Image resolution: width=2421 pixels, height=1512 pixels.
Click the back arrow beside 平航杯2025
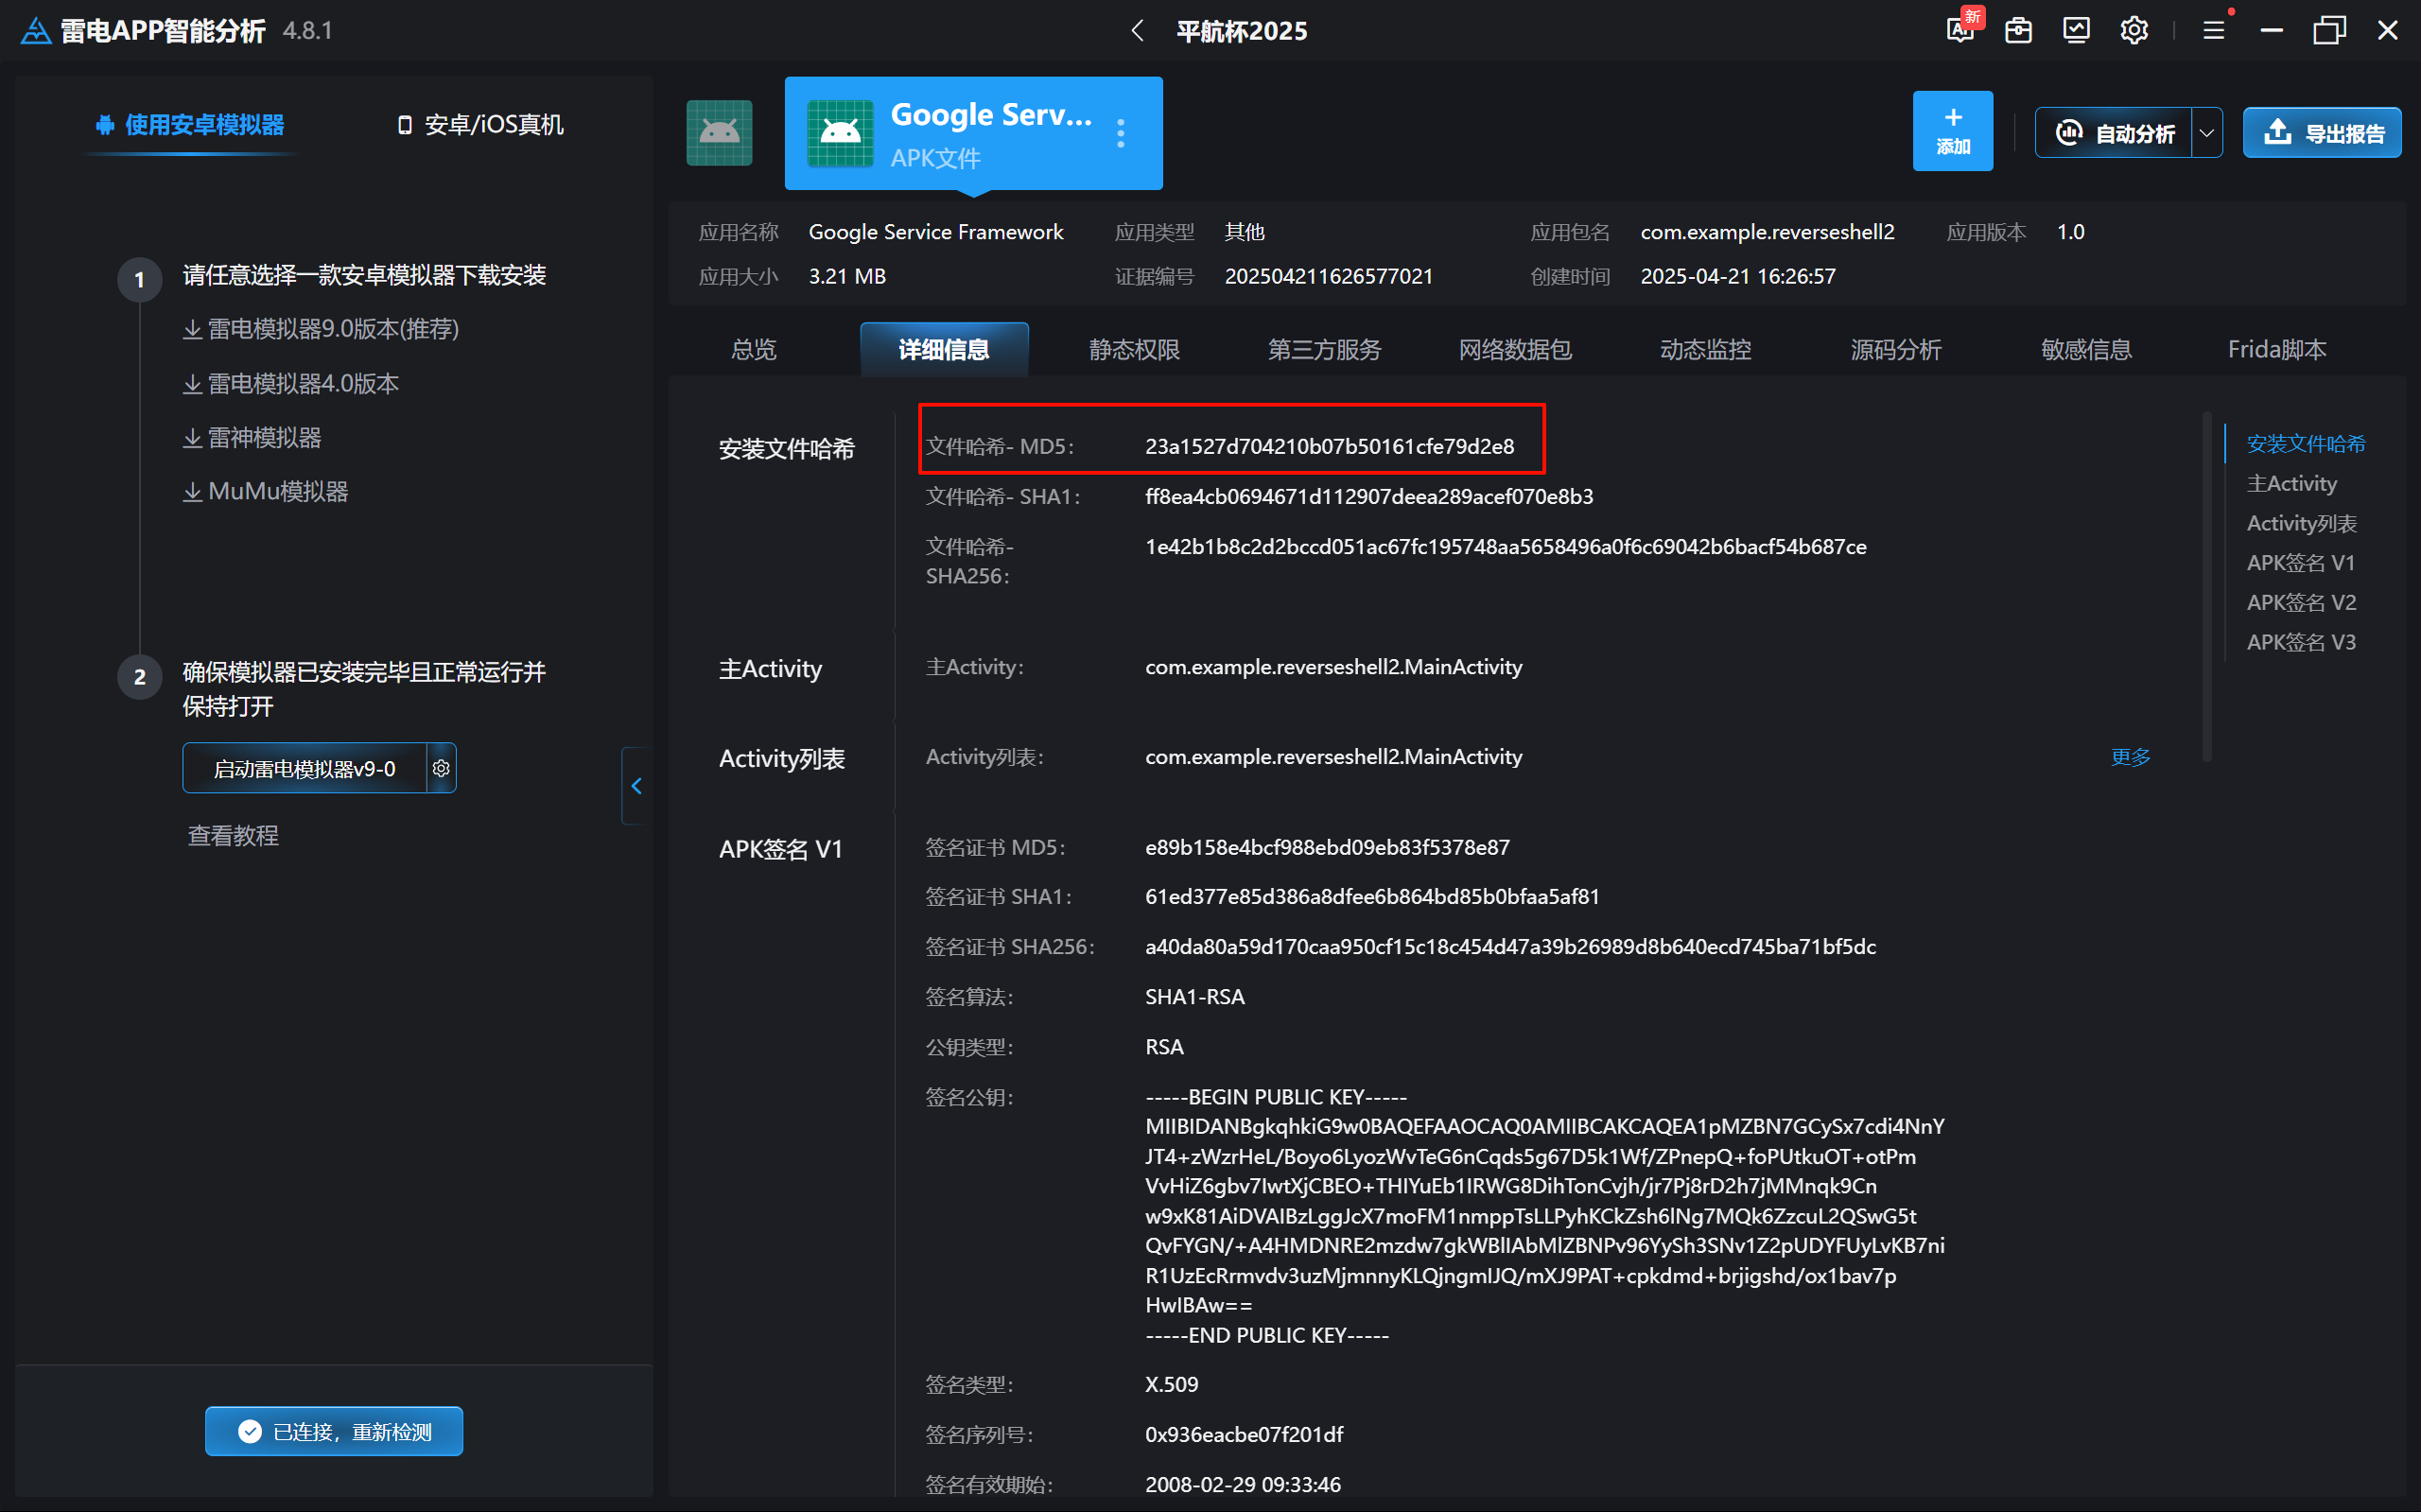point(1137,31)
